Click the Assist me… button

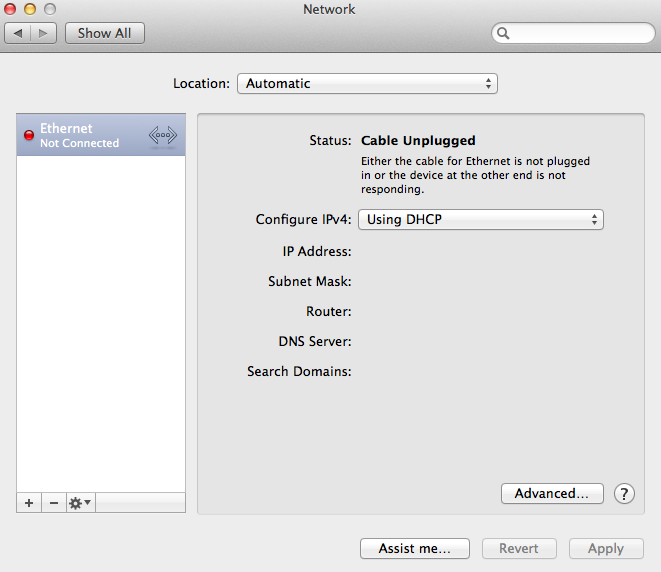[415, 548]
